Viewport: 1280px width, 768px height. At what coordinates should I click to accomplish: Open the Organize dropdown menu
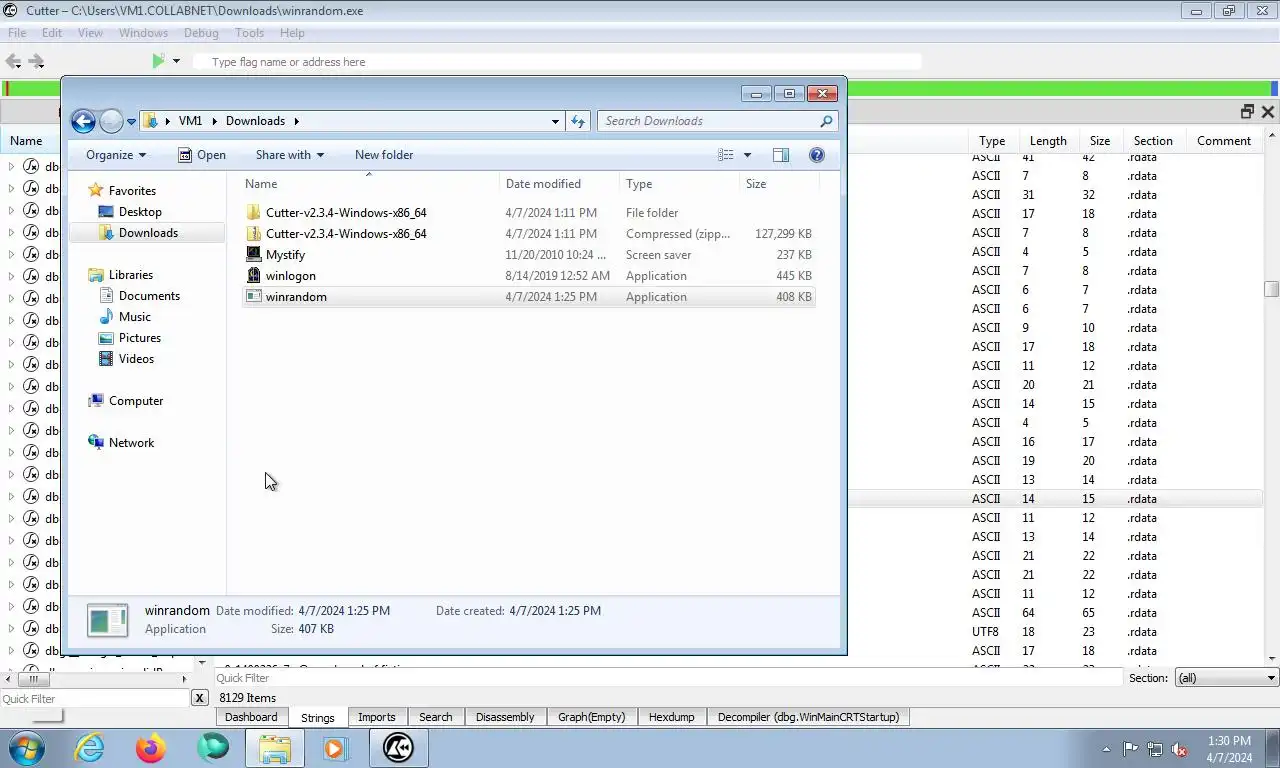click(x=116, y=155)
